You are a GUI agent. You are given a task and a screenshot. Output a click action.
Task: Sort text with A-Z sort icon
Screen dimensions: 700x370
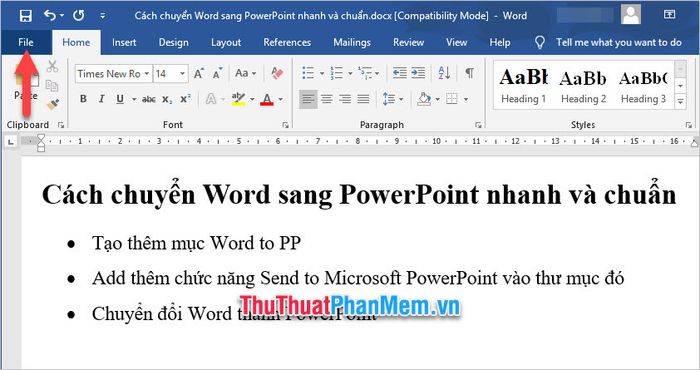click(x=444, y=73)
